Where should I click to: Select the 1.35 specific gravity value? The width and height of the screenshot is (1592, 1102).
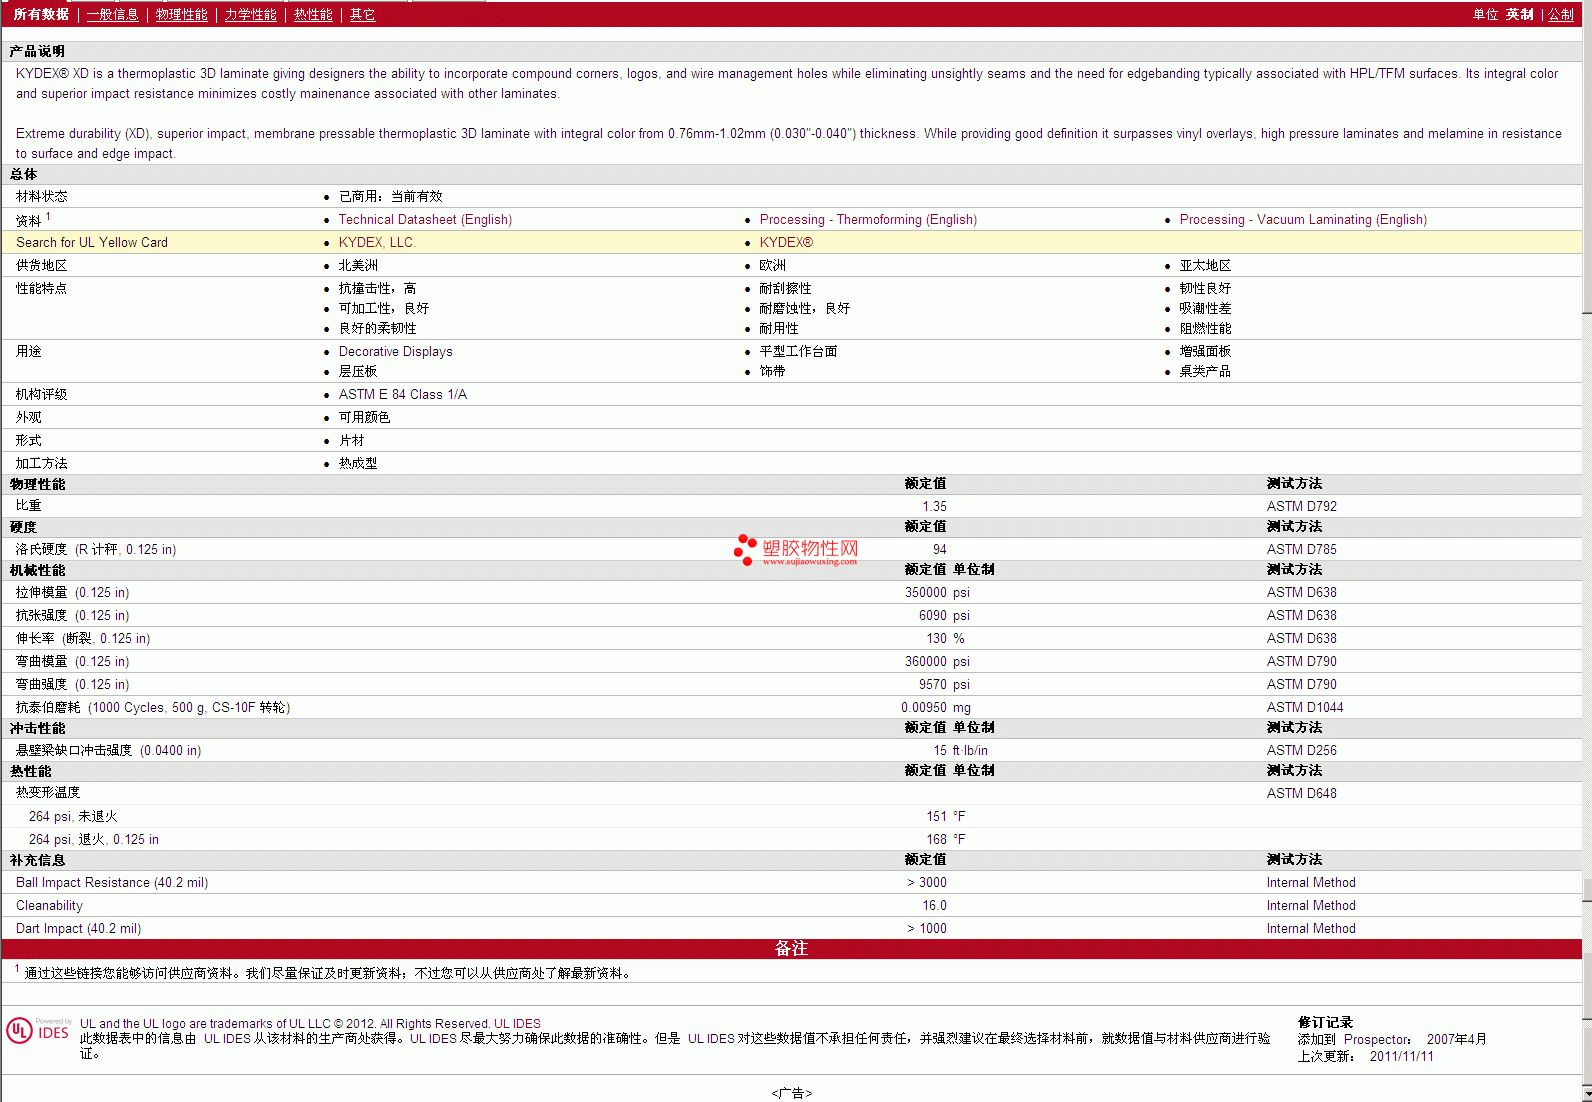[x=934, y=507]
